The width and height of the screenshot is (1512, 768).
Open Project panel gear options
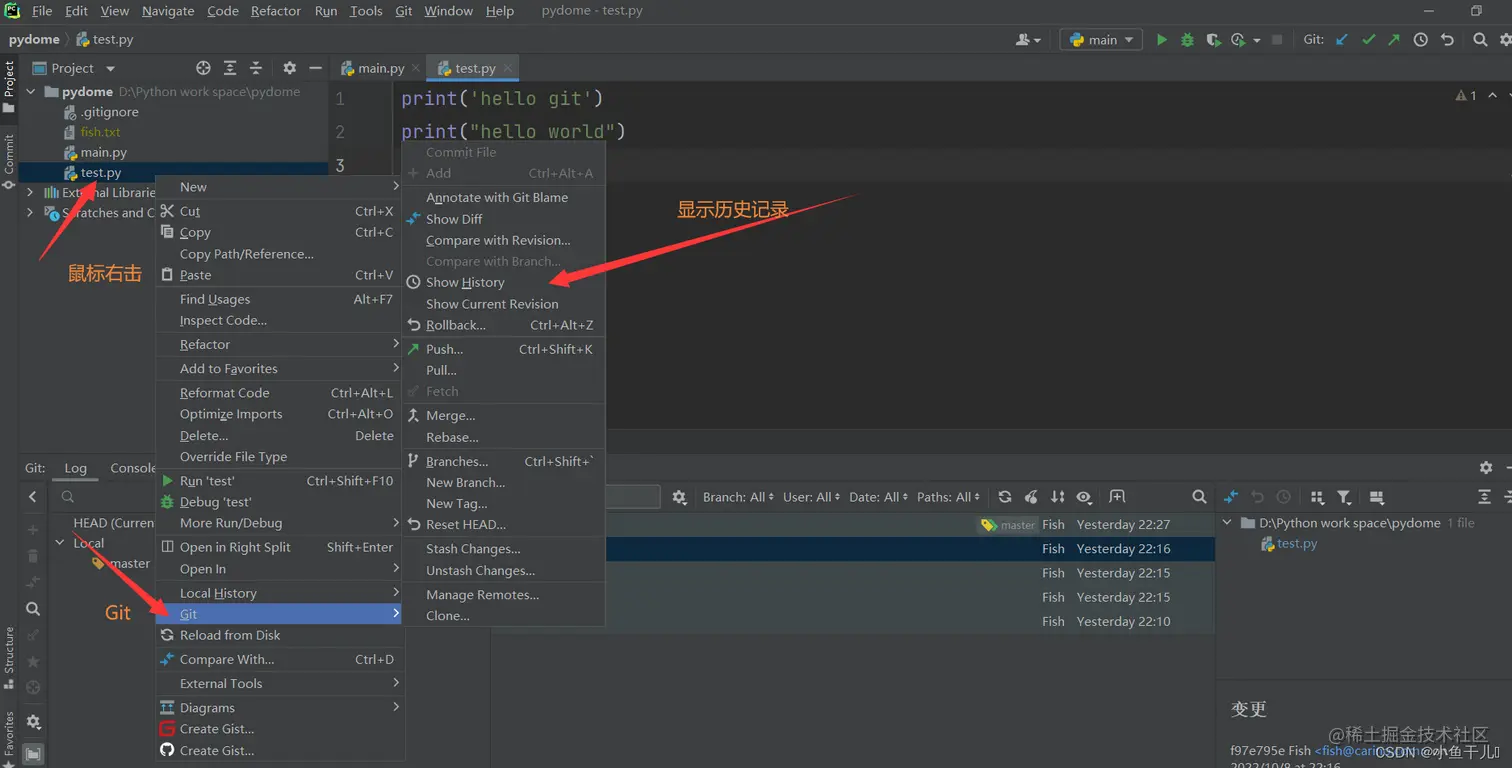pos(289,68)
